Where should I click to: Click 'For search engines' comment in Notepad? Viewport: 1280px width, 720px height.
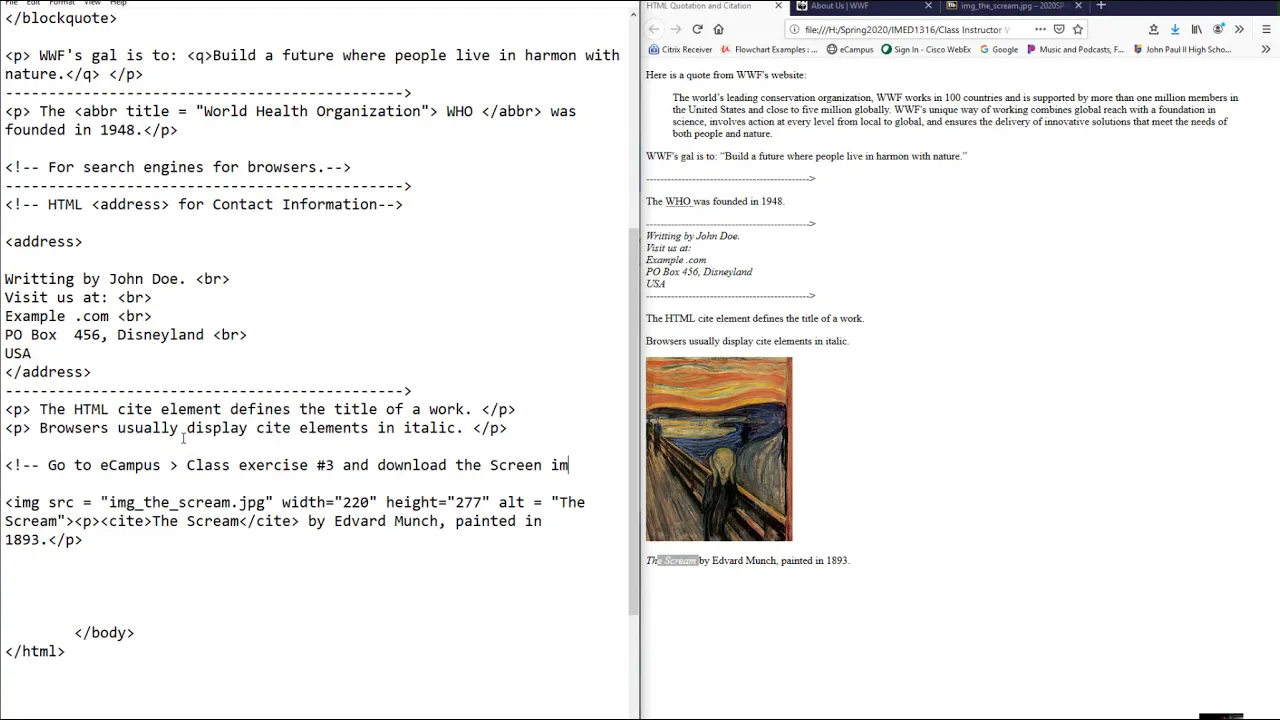tap(178, 168)
